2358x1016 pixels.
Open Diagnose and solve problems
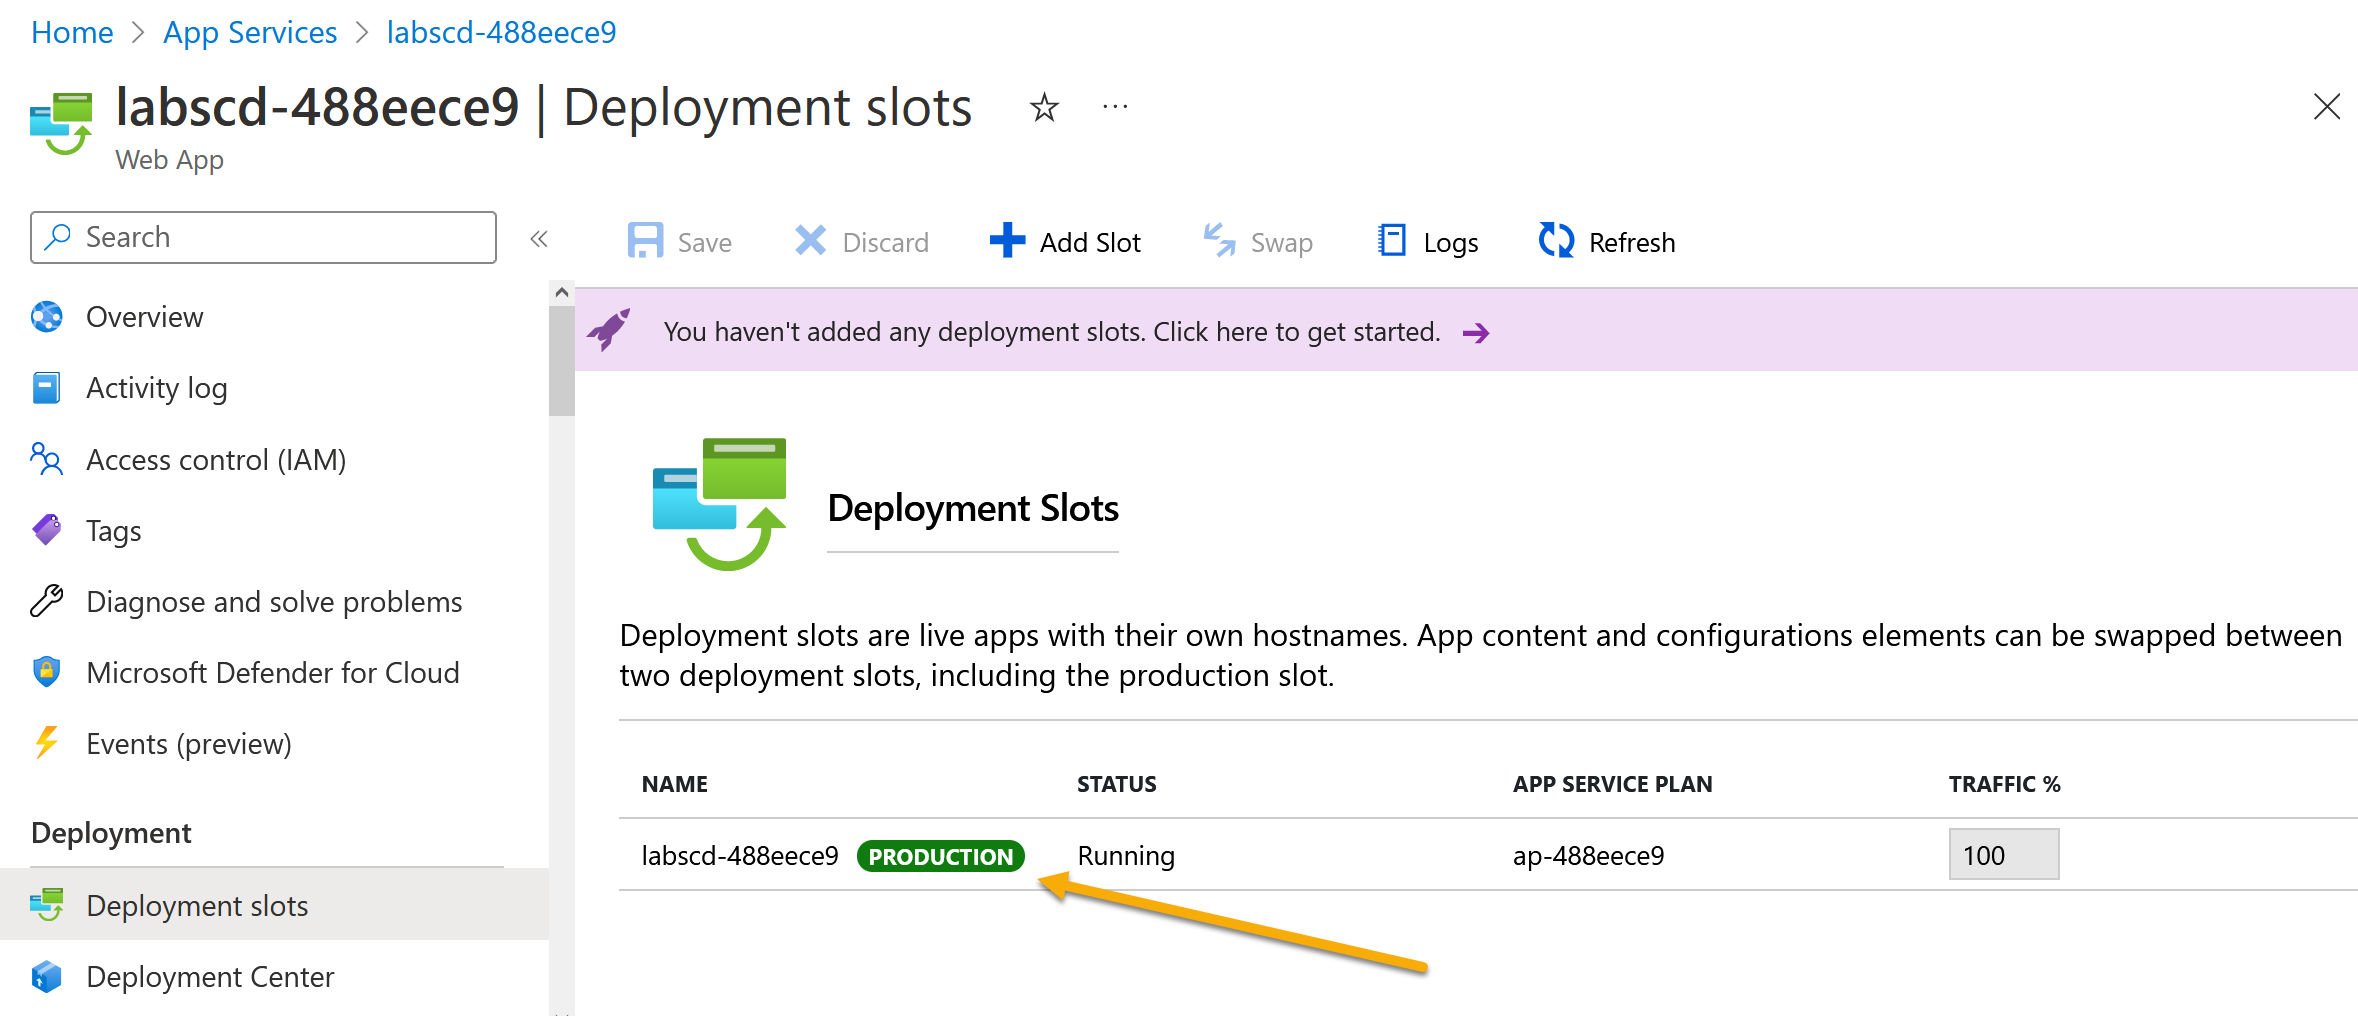[274, 602]
